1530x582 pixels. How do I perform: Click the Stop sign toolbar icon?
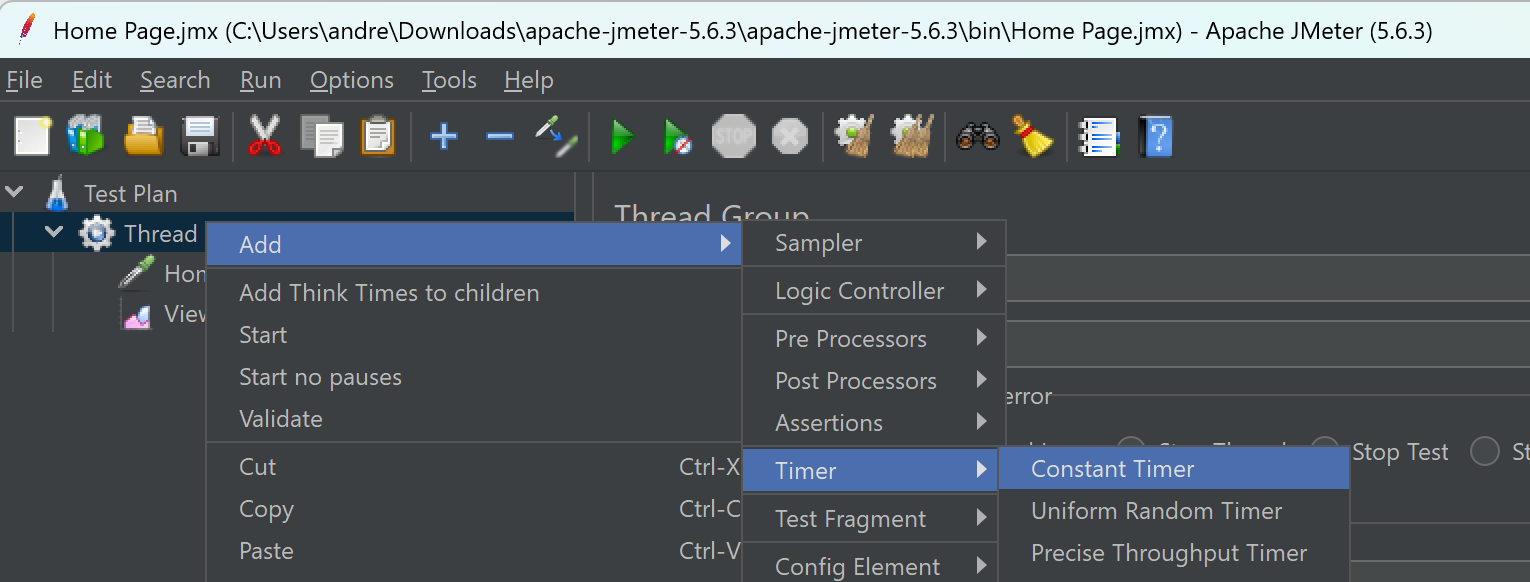coord(734,135)
